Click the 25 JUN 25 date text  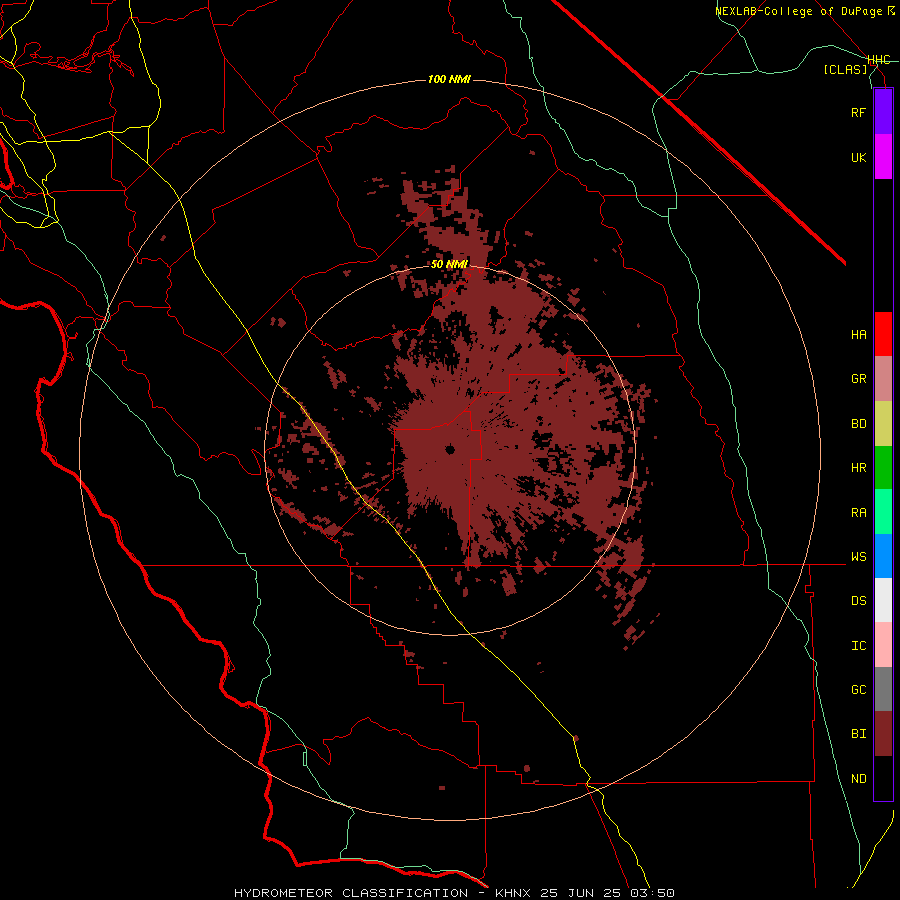(x=581, y=893)
